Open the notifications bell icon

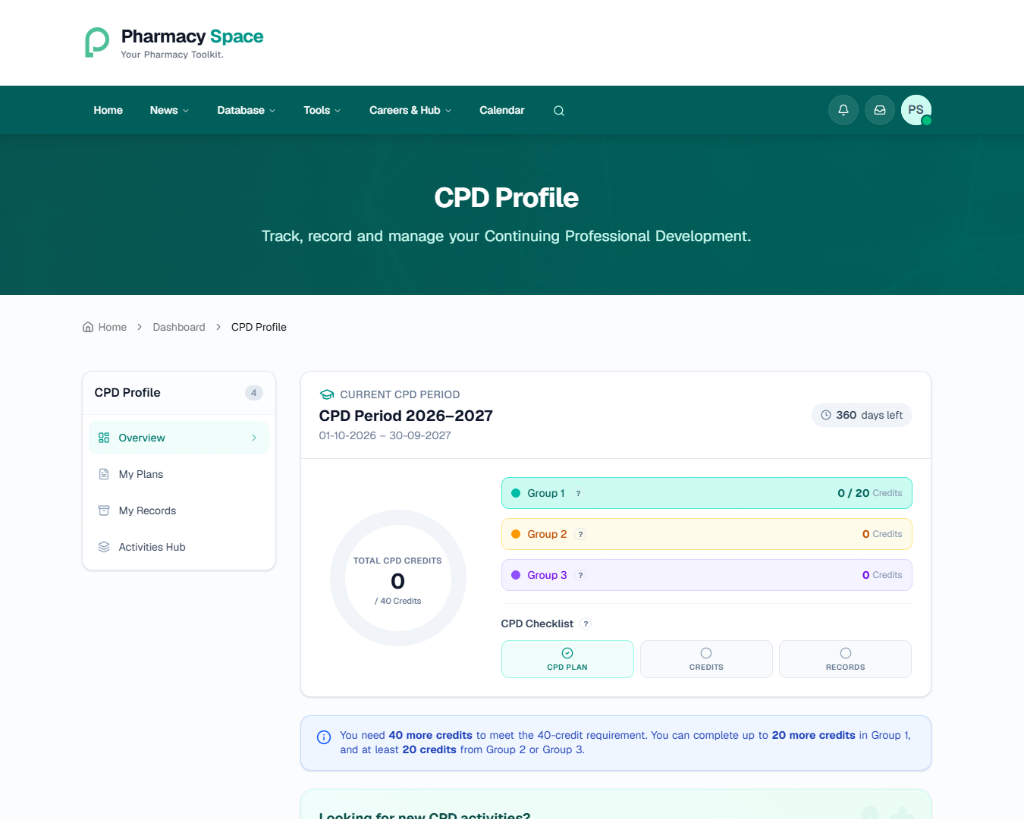click(843, 110)
